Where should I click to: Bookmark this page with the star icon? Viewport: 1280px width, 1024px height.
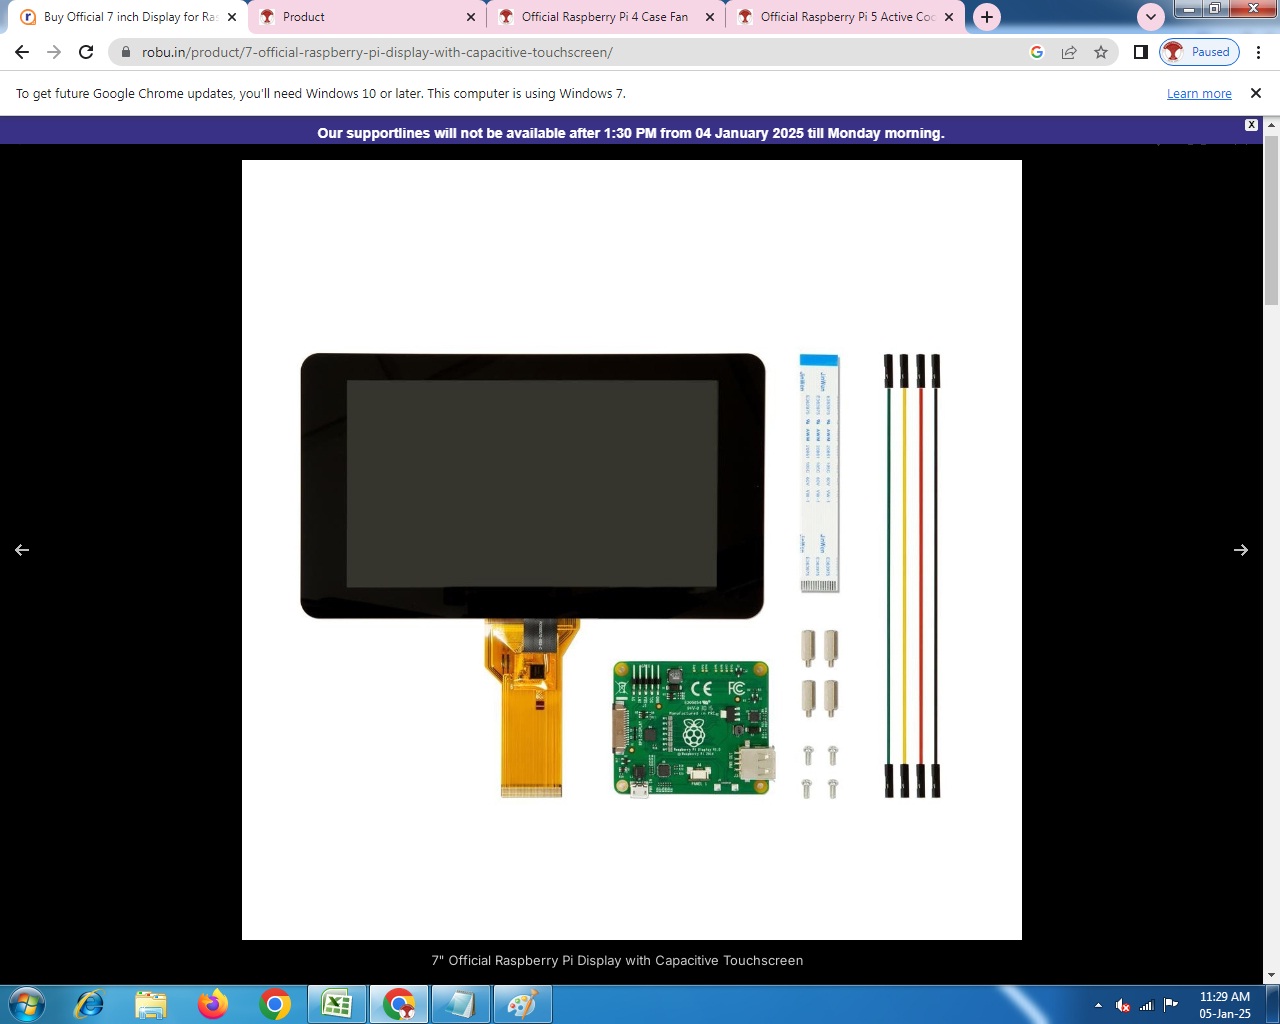(1101, 52)
